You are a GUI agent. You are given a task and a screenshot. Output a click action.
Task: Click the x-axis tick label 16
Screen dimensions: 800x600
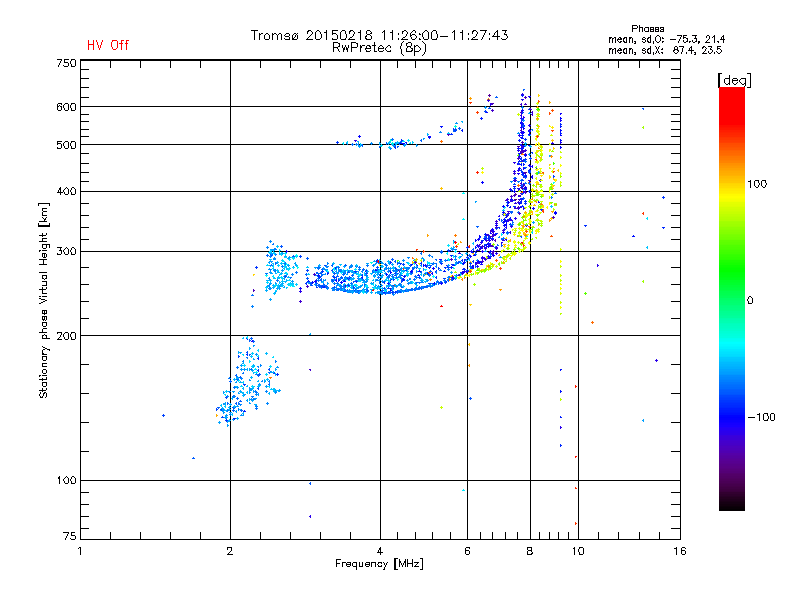tap(680, 551)
